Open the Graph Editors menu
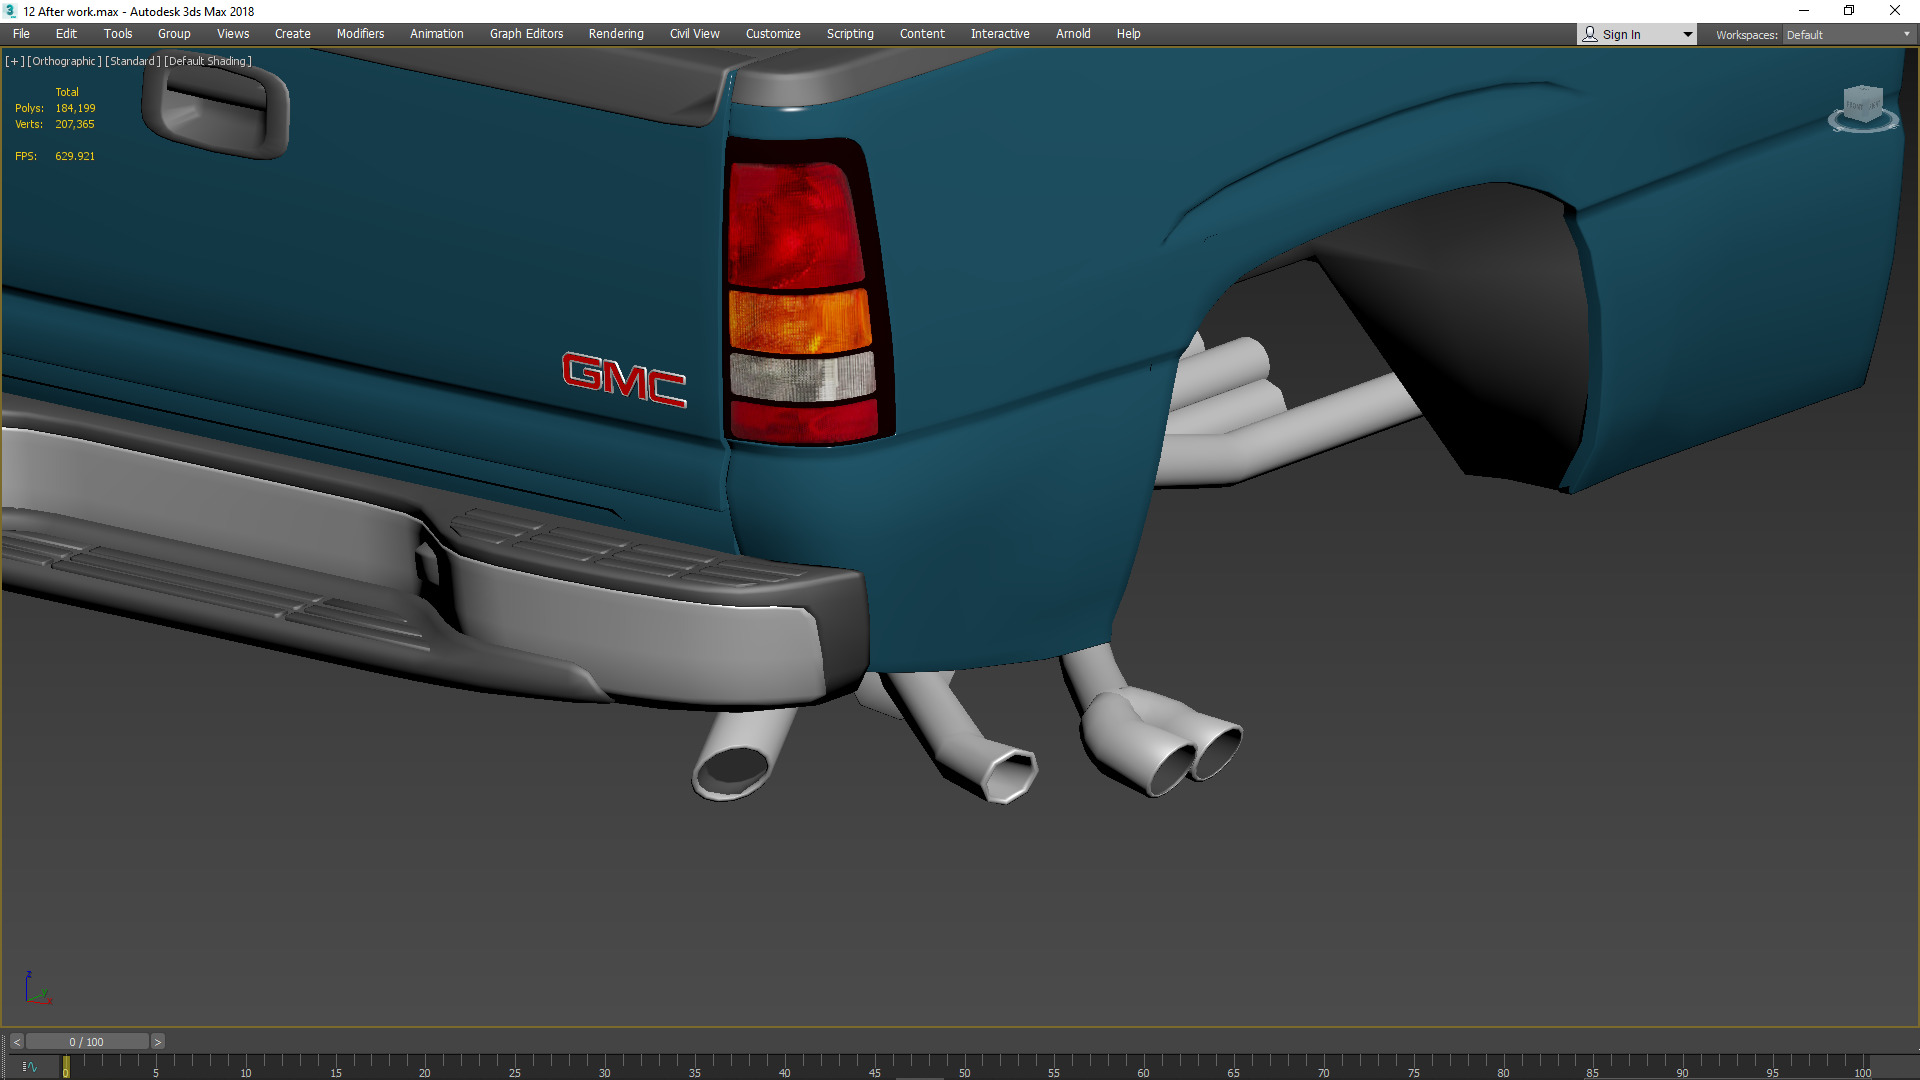The width and height of the screenshot is (1920, 1080). 526,34
